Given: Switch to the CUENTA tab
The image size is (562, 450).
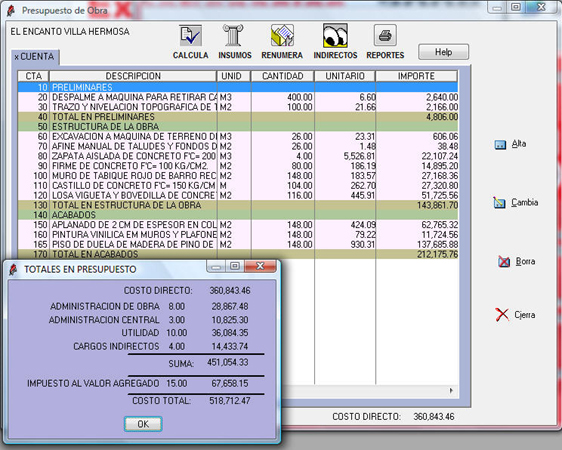Looking at the screenshot, I should [x=35, y=57].
